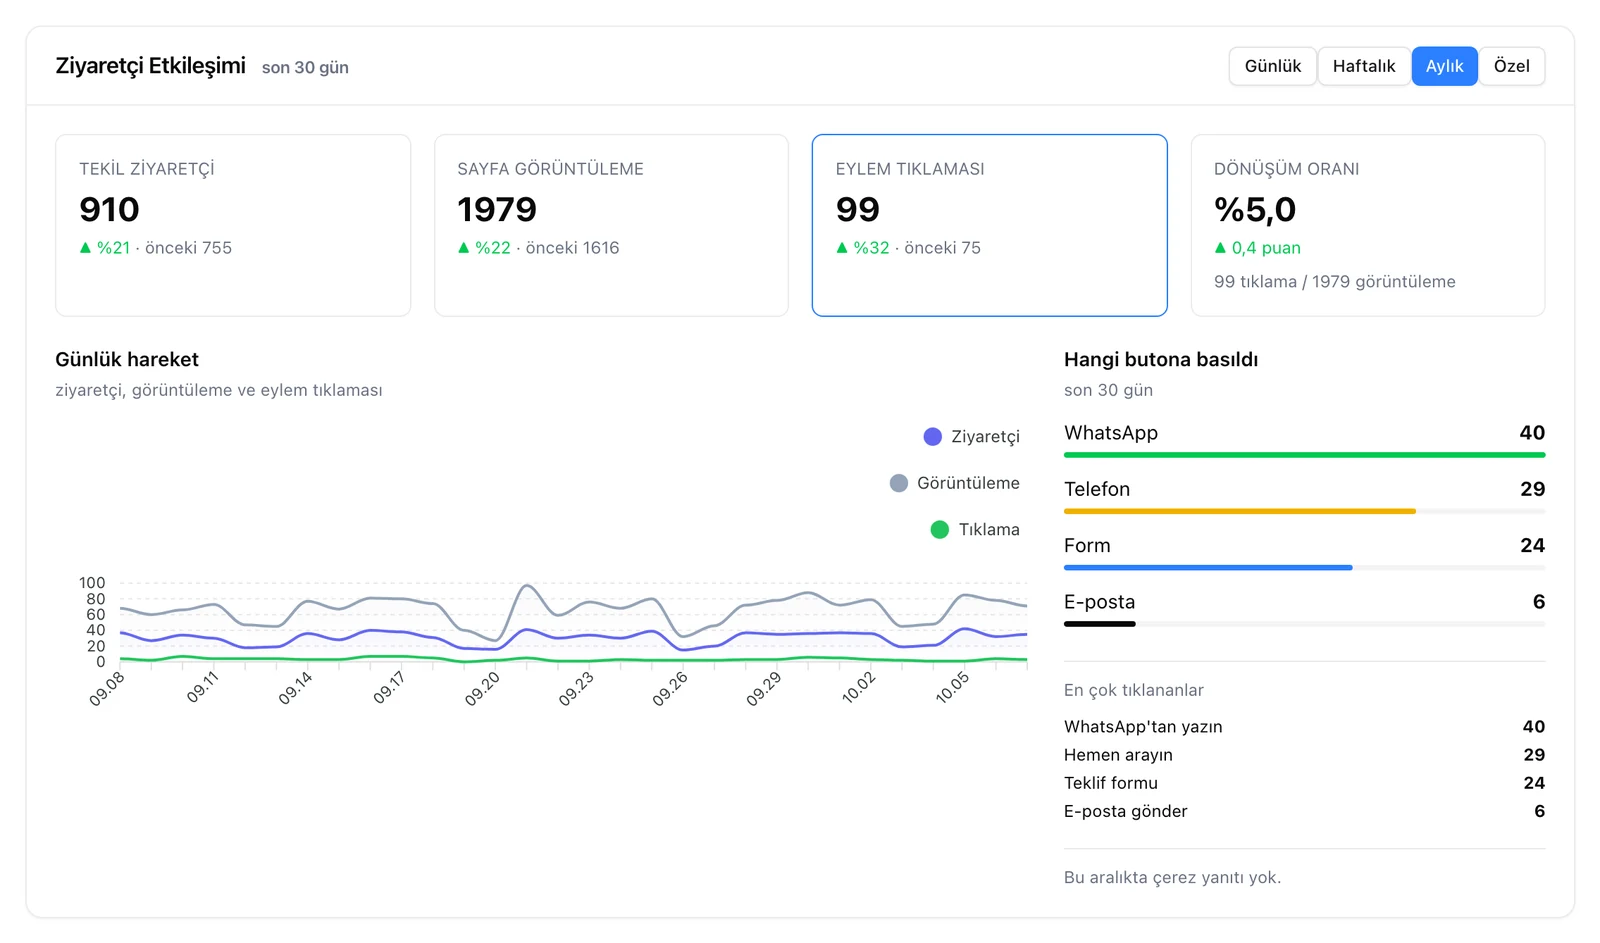
Task: Toggle the Tıklama series label in legend
Action: (989, 530)
